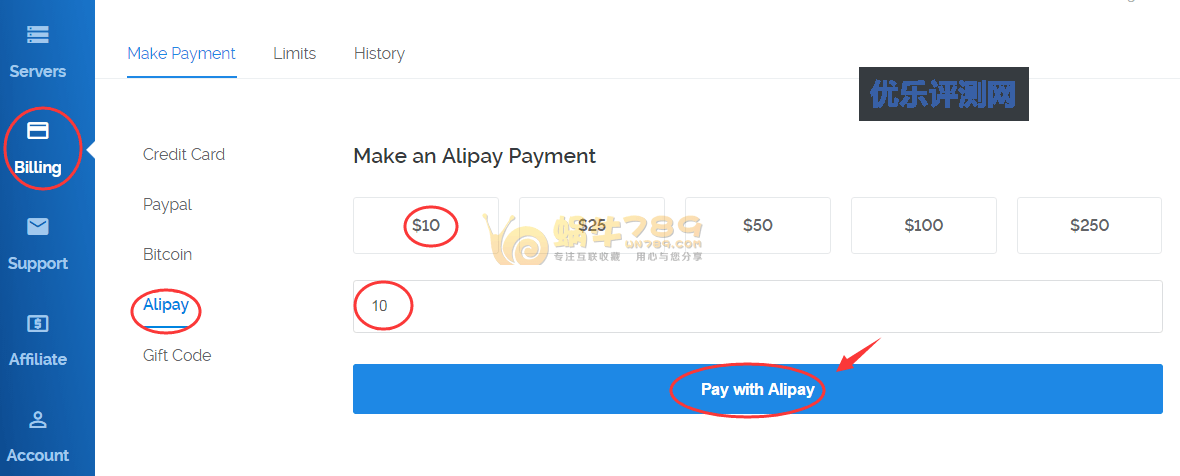This screenshot has height=476, width=1180.
Task: View the History tab
Action: [379, 54]
